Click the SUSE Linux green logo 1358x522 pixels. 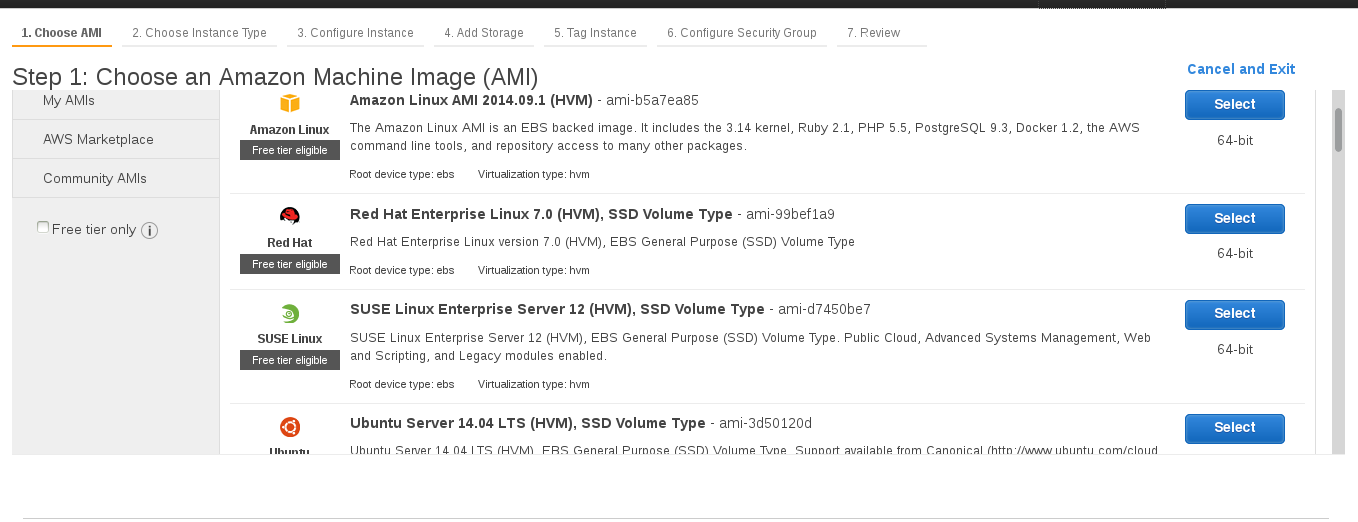[289, 313]
